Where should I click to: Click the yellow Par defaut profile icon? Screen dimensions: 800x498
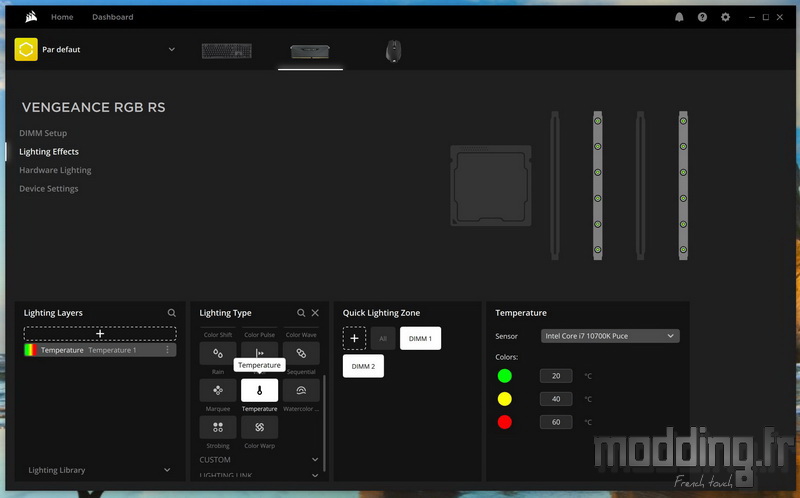tap(26, 49)
